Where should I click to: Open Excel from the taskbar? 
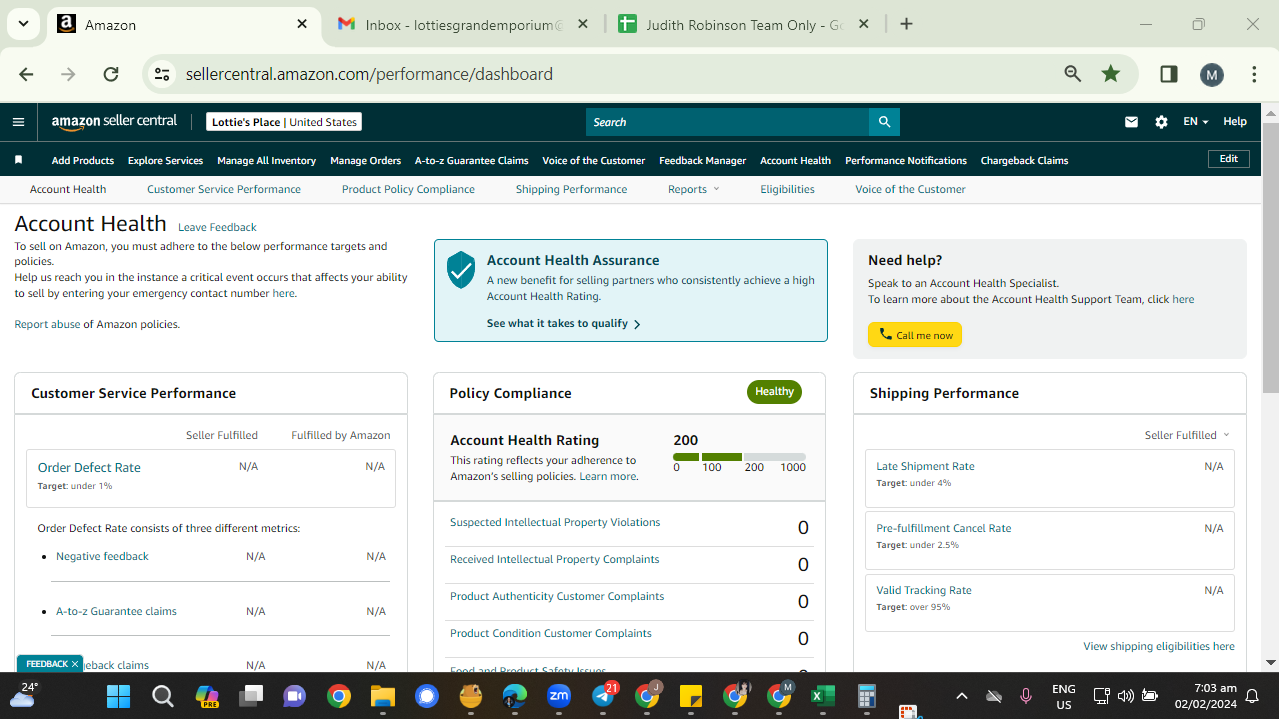pos(823,696)
